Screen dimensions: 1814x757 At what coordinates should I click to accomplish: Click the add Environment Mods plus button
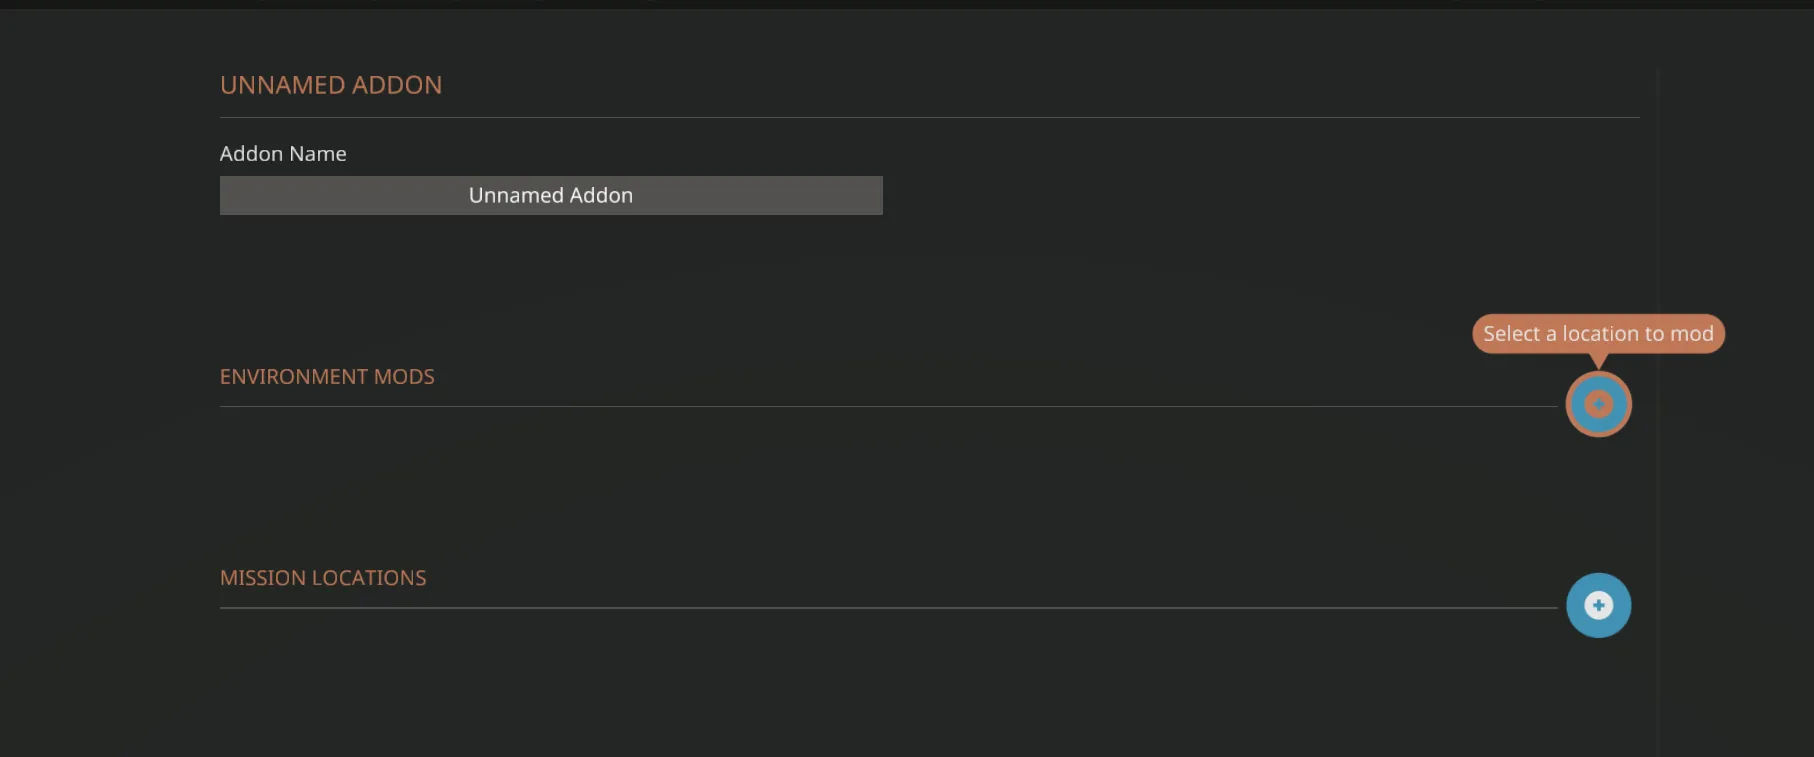point(1598,404)
